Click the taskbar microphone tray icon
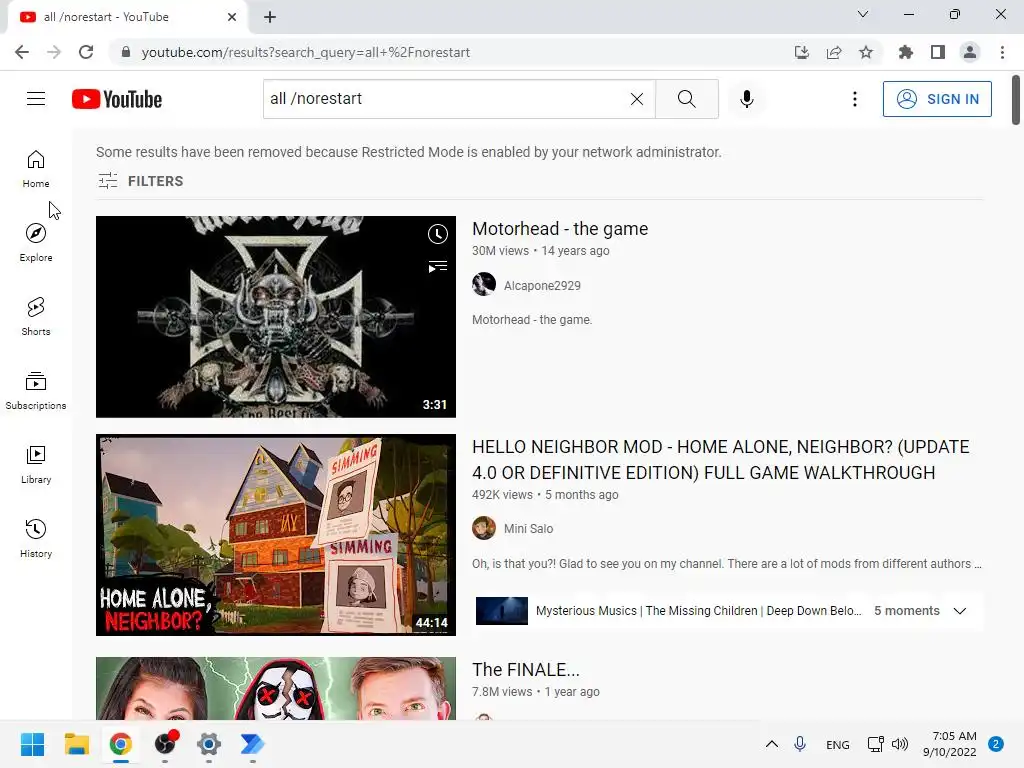The image size is (1024, 768). (x=800, y=744)
